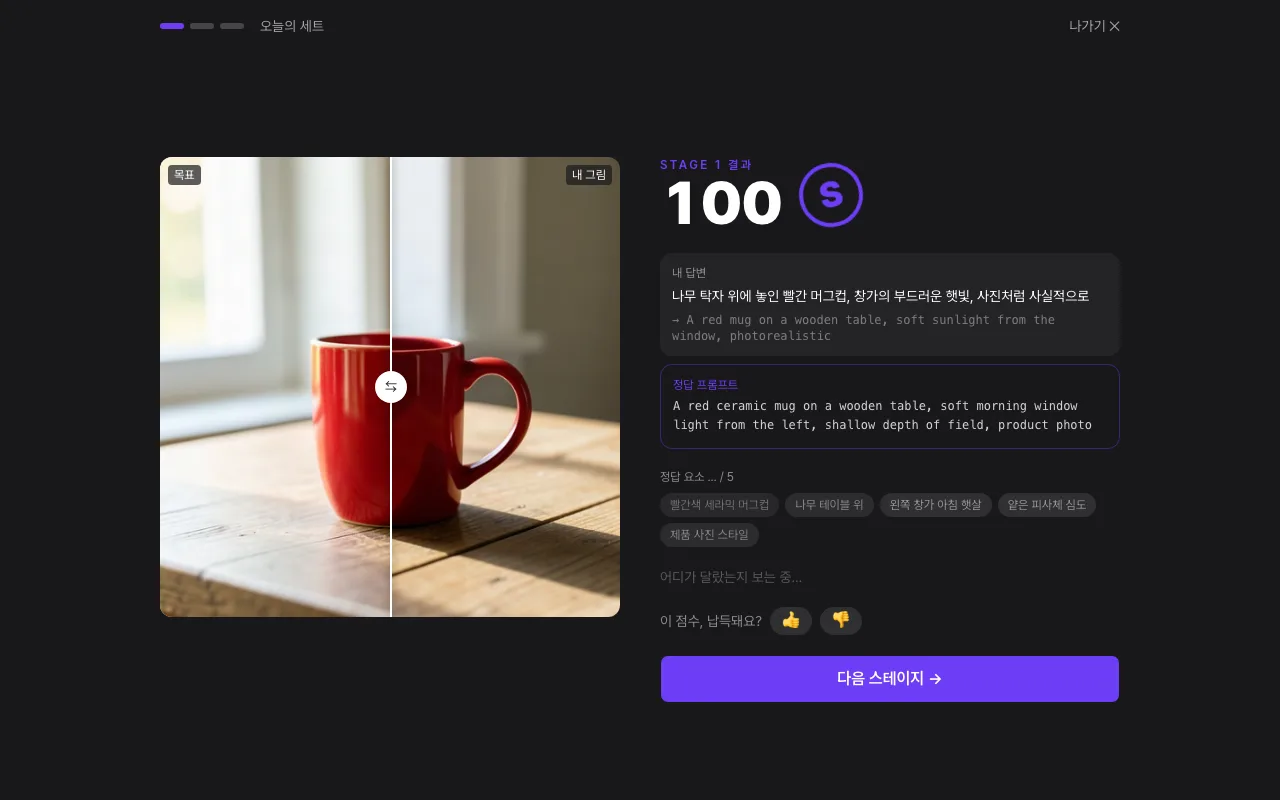Screen dimensions: 1280x800
Task: Click the 왼쪽 창가 아침 햇살 chip
Action: click(x=936, y=505)
